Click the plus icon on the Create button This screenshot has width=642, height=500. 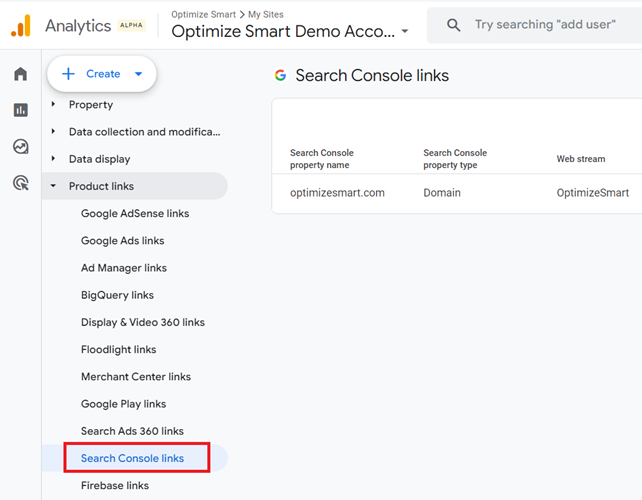click(x=68, y=74)
